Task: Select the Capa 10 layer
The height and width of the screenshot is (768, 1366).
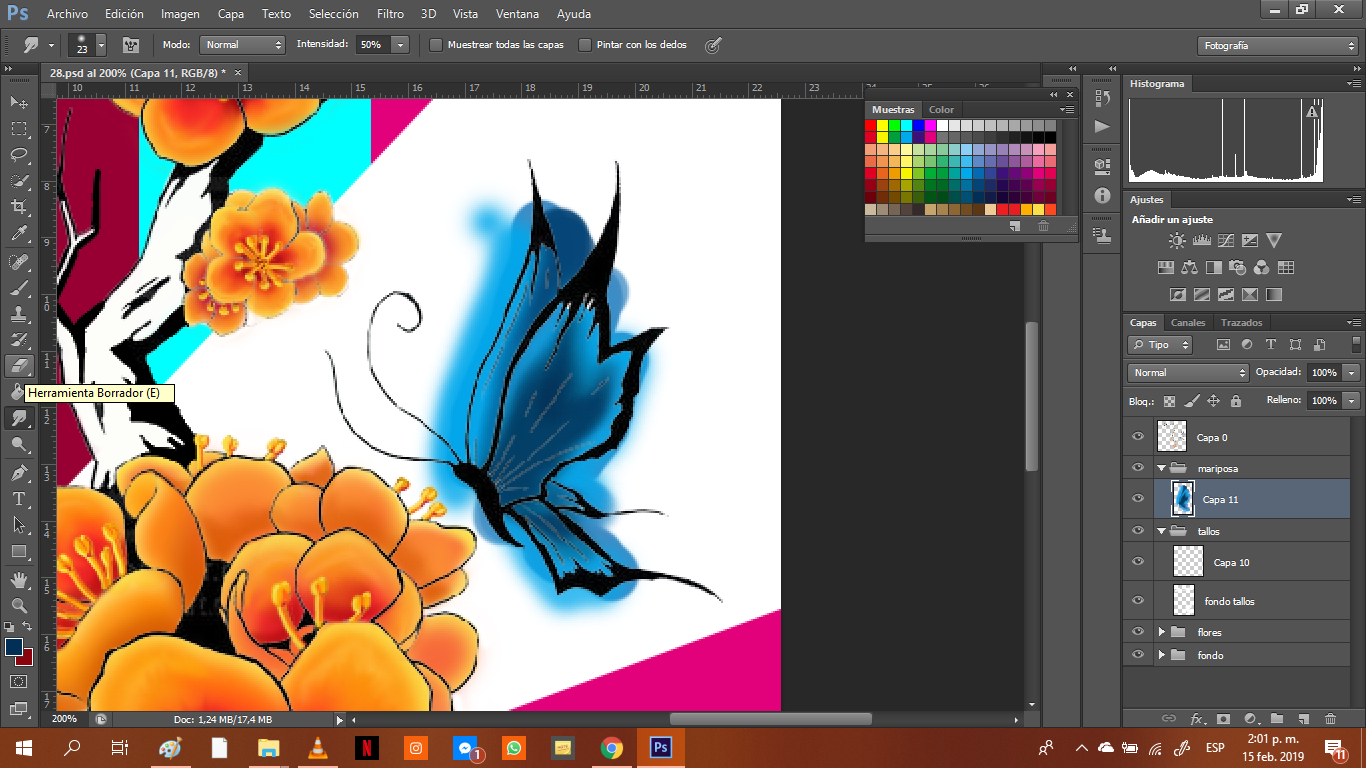Action: (x=1231, y=563)
